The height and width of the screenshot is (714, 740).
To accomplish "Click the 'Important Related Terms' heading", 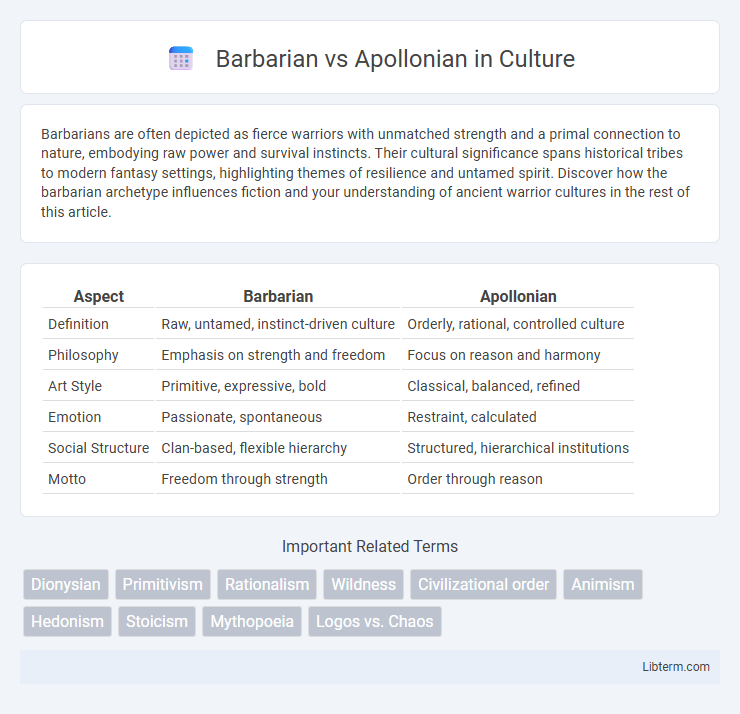I will (370, 546).
